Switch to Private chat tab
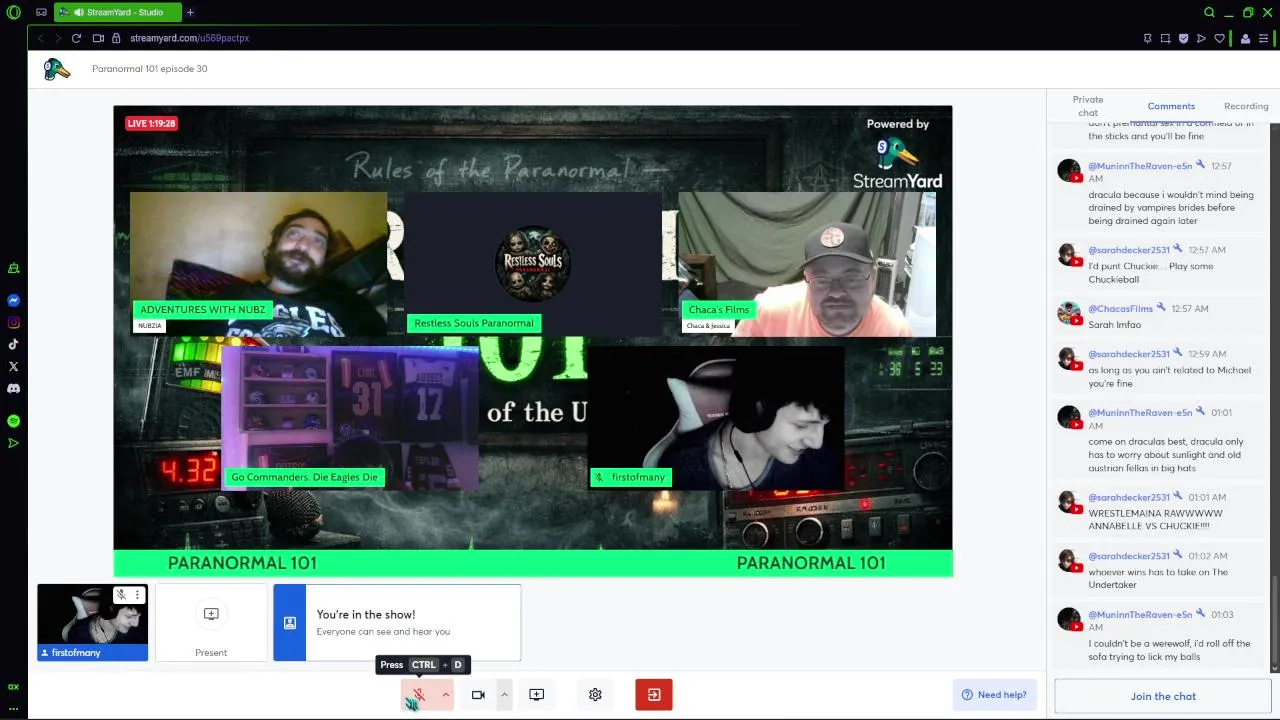 (x=1088, y=106)
